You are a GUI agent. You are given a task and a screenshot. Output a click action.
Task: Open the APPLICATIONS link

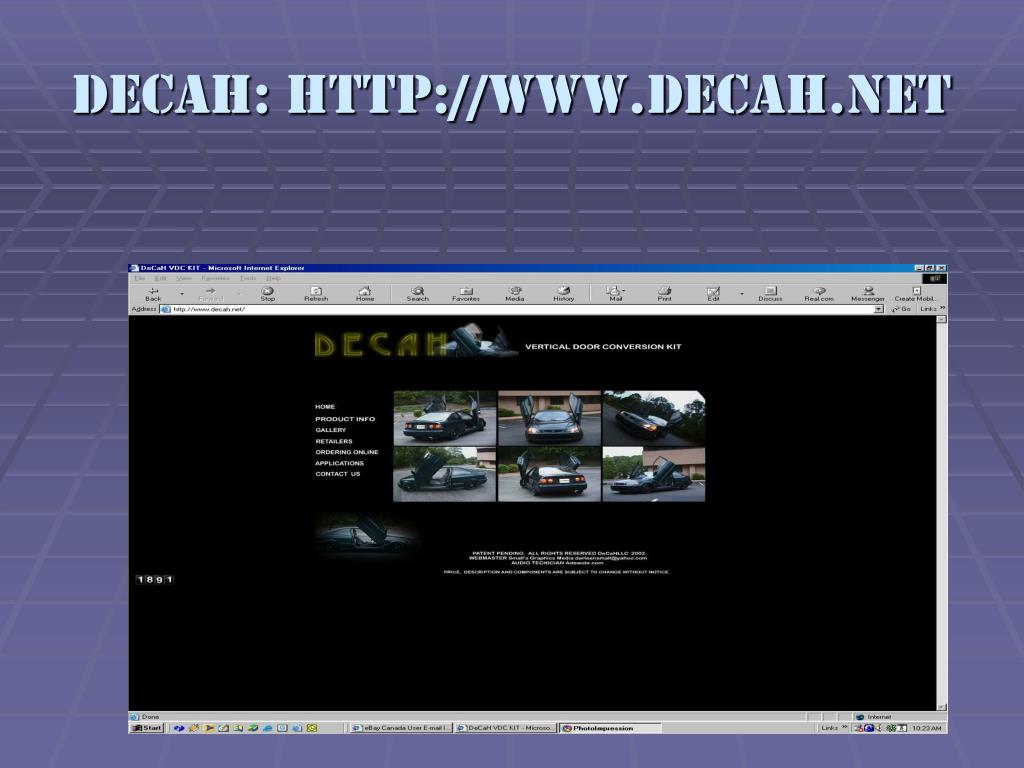pyautogui.click(x=339, y=463)
